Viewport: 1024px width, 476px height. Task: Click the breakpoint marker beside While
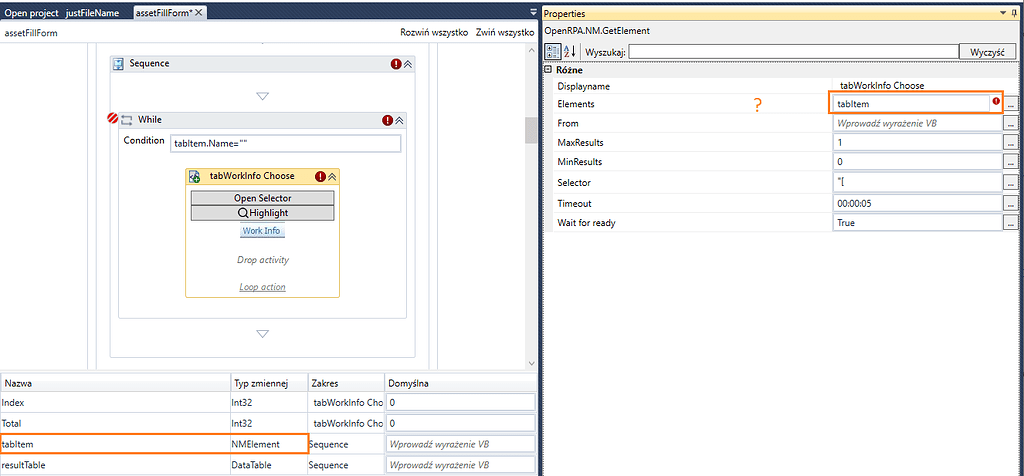coord(112,118)
